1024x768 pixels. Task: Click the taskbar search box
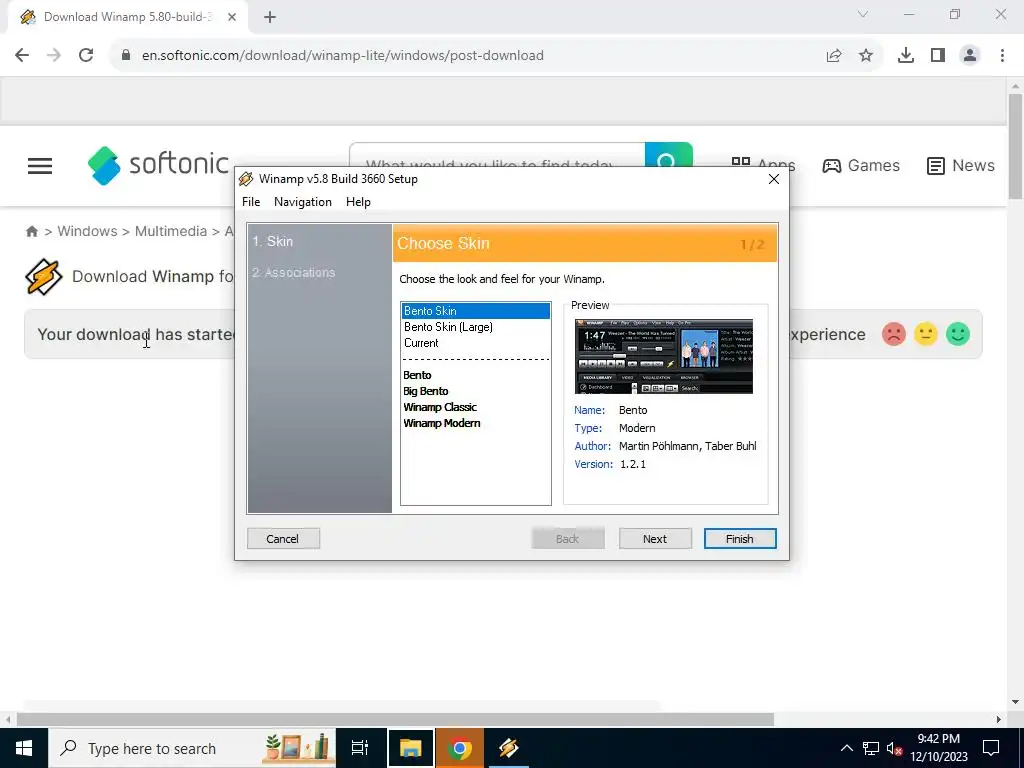pyautogui.click(x=191, y=748)
